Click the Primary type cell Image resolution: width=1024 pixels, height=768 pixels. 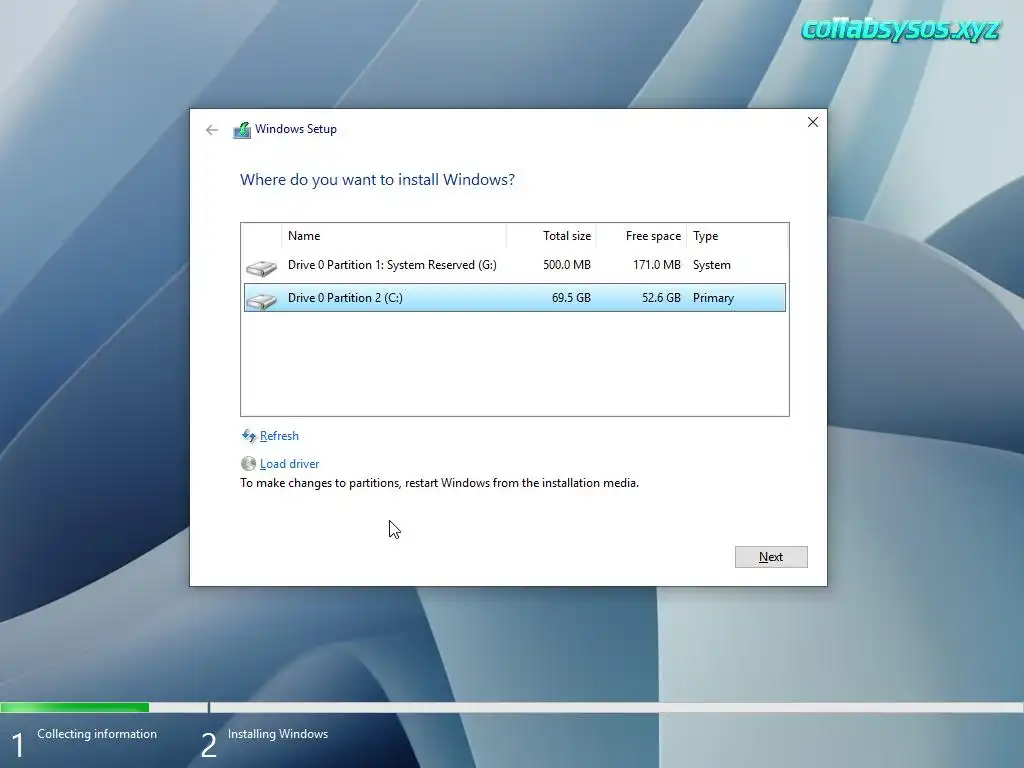(713, 298)
